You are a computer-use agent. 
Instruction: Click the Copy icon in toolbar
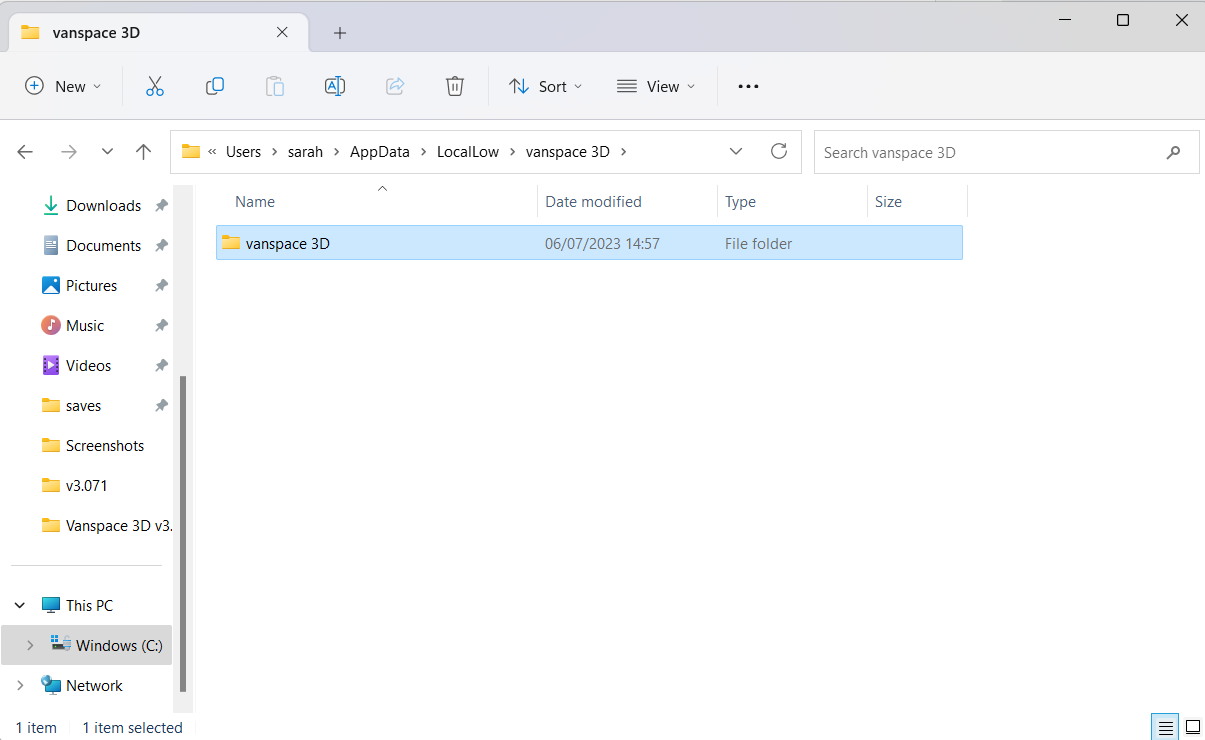click(214, 87)
